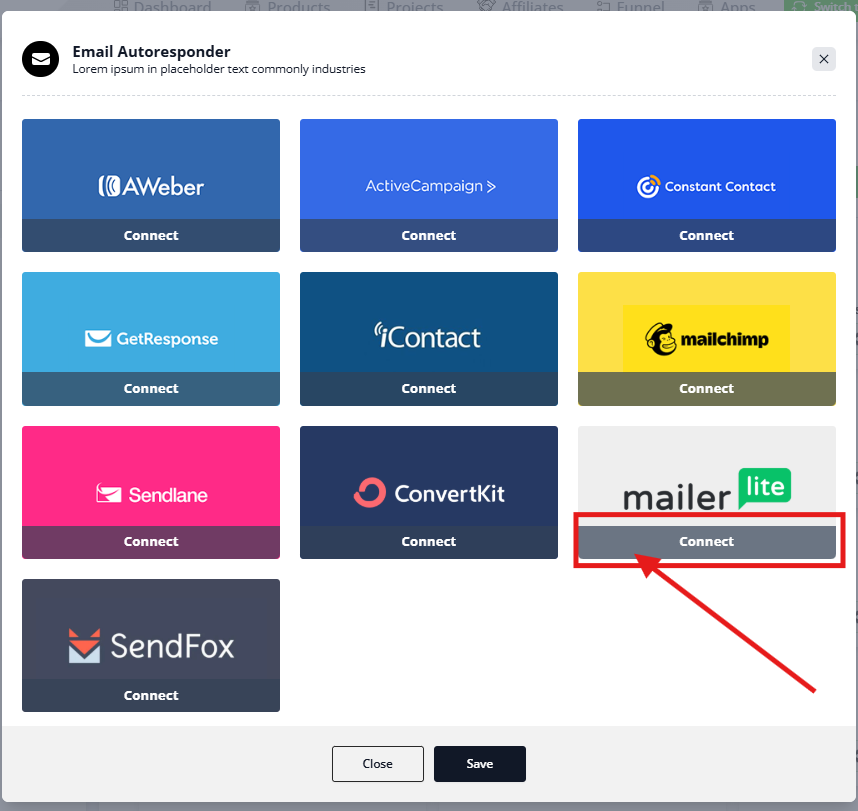Click the Constant Contact logo

tap(706, 187)
